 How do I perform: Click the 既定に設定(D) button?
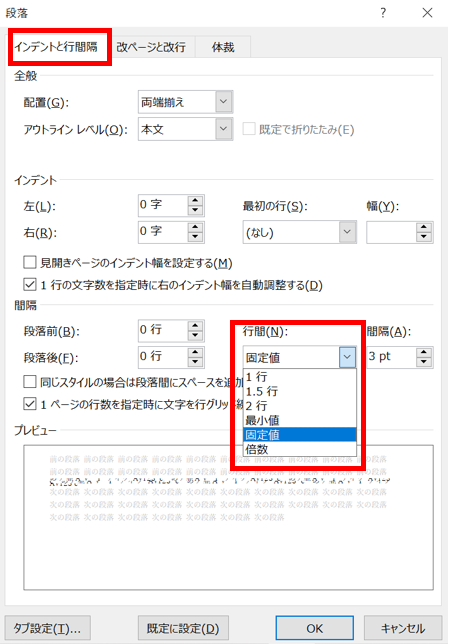click(x=183, y=628)
